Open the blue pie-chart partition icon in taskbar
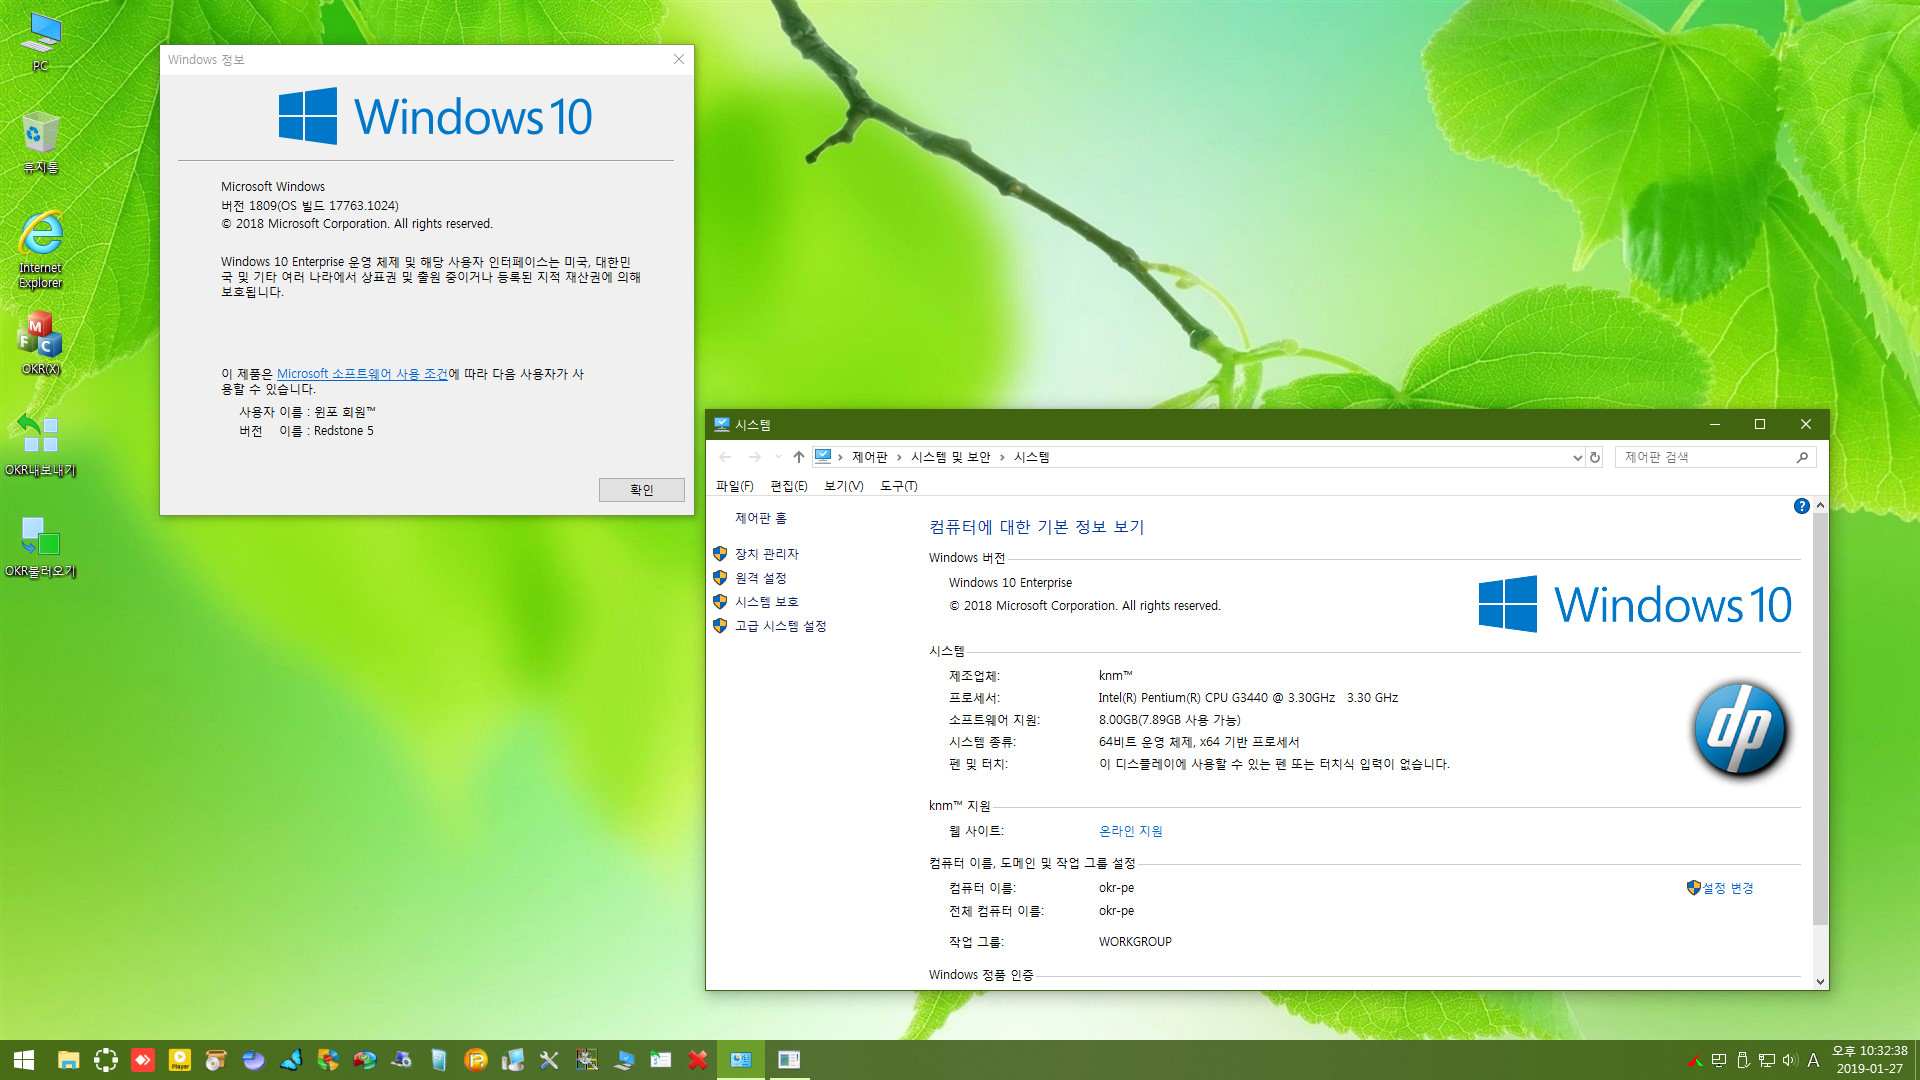Viewport: 1920px width, 1080px height. 253,1060
